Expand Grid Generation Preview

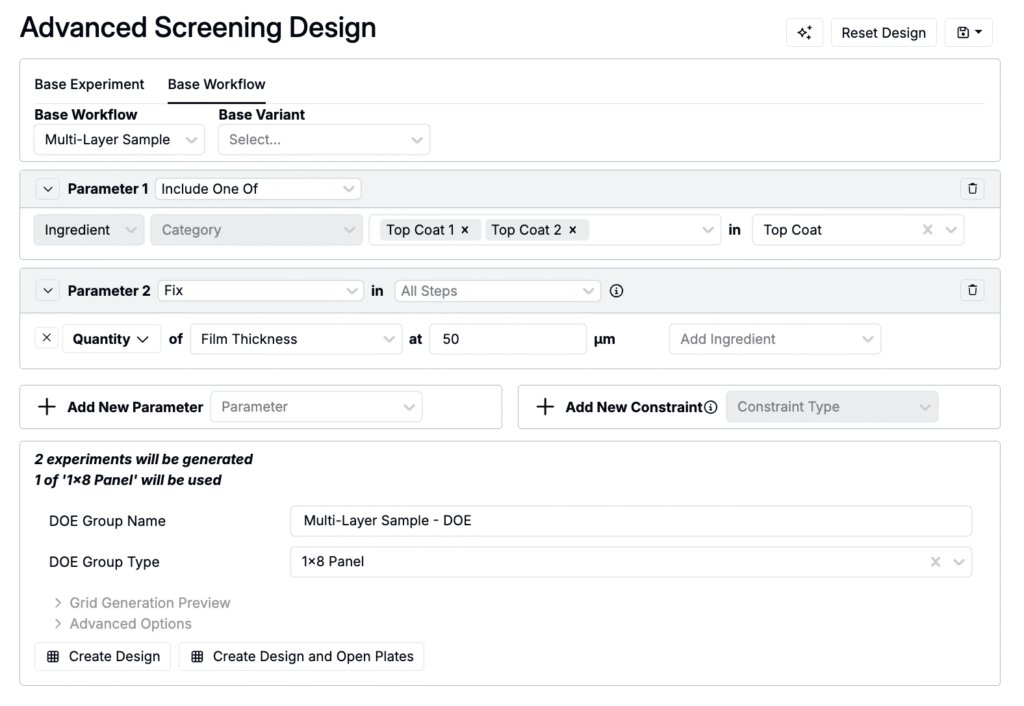149,603
